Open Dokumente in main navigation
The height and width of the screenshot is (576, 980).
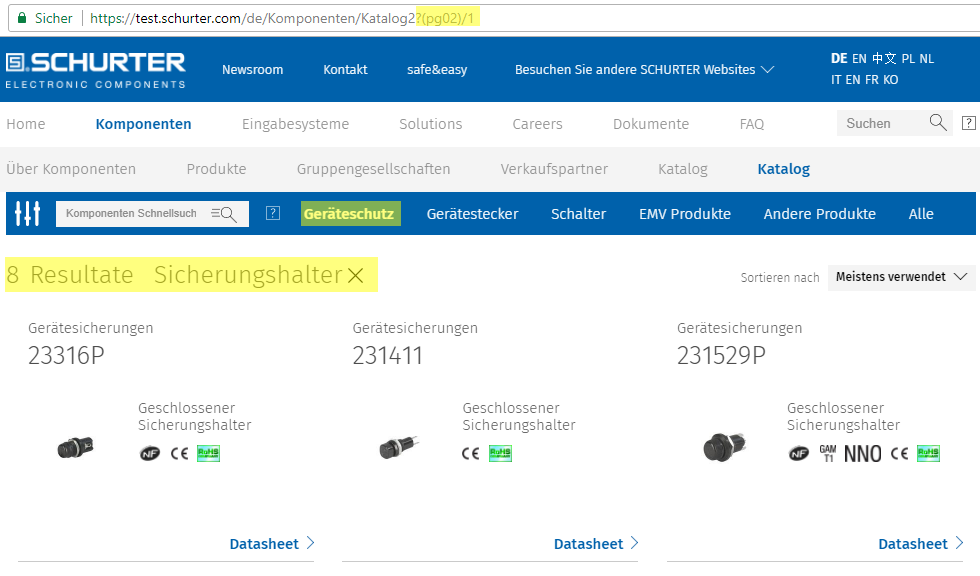[x=651, y=124]
